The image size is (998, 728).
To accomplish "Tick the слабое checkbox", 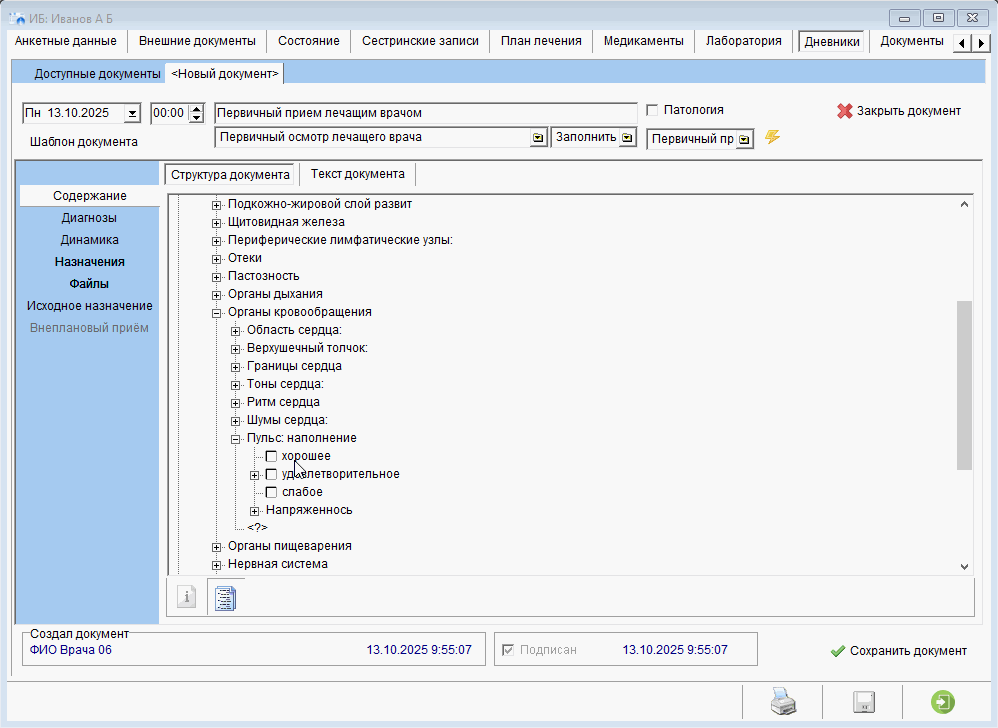I will pos(271,492).
